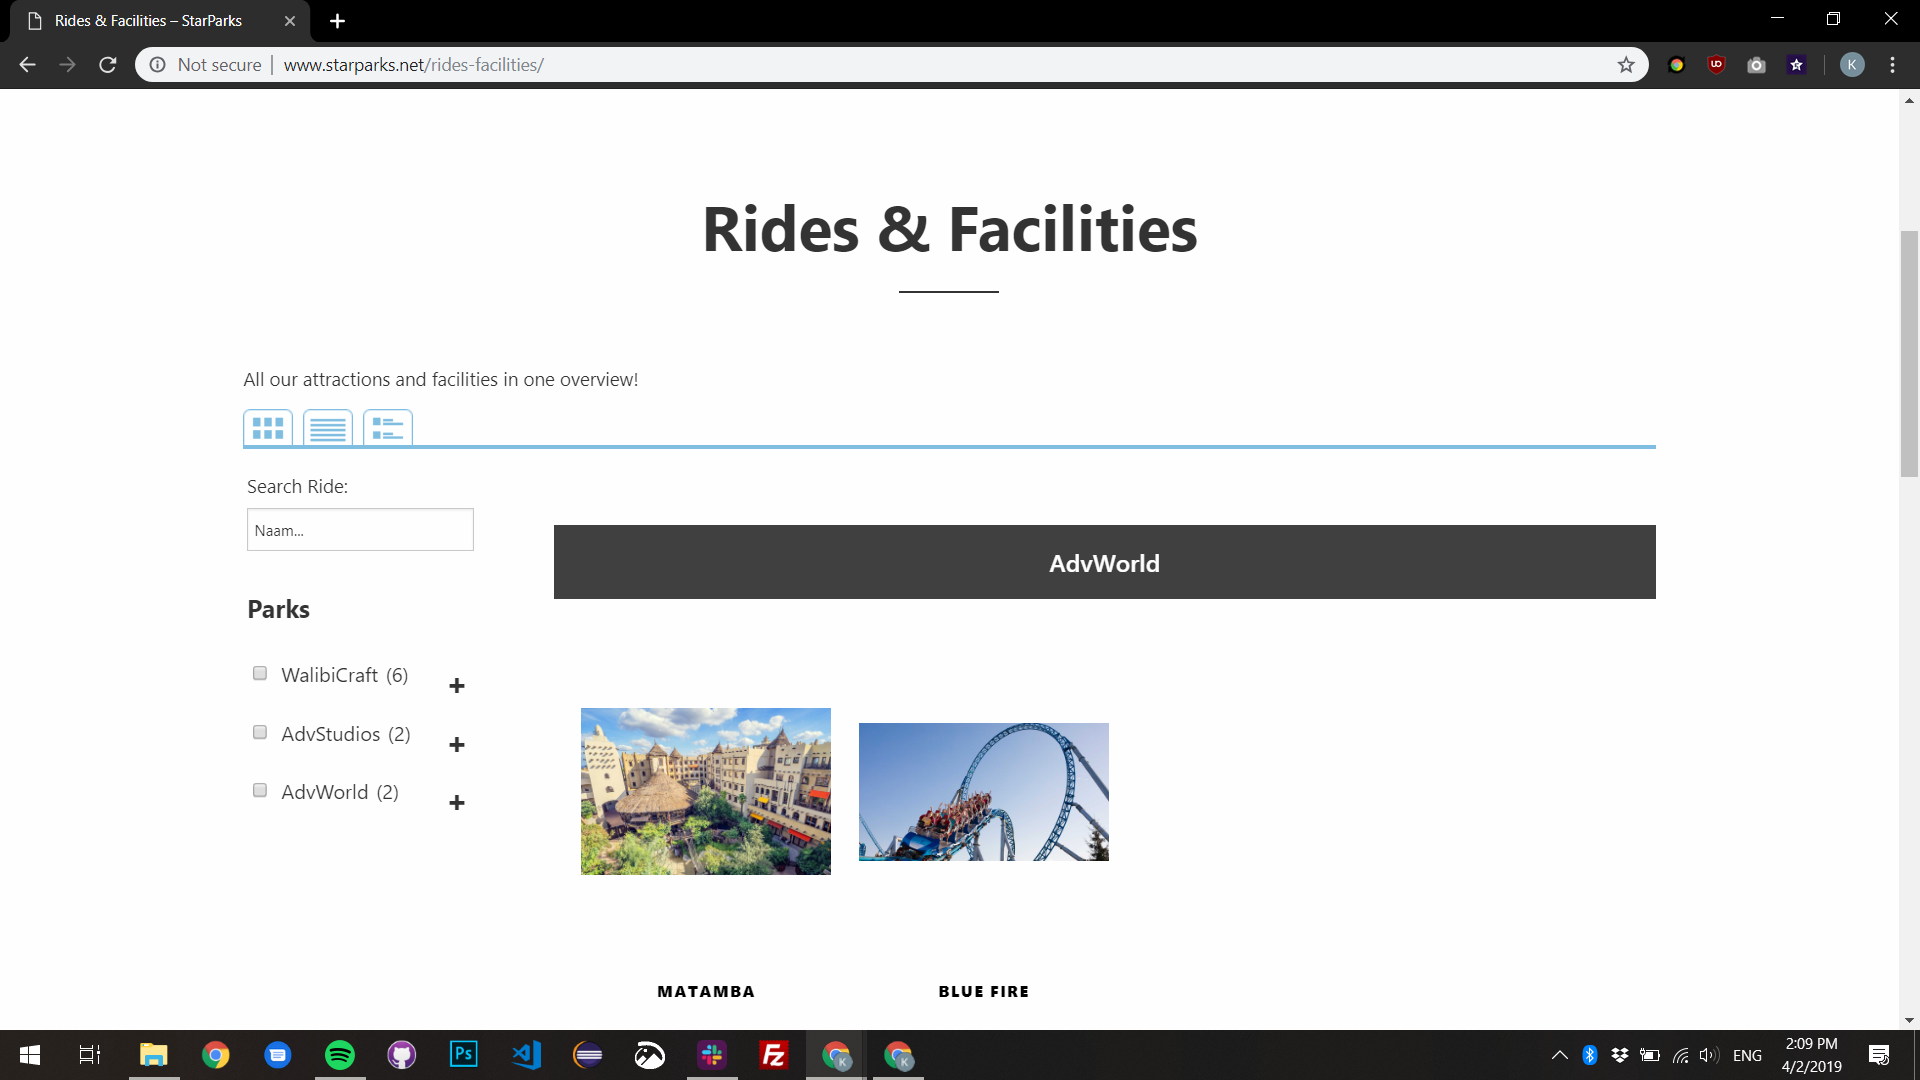Screen dimensions: 1920x1080
Task: Close the Rides & Facilities tab
Action: pyautogui.click(x=290, y=21)
